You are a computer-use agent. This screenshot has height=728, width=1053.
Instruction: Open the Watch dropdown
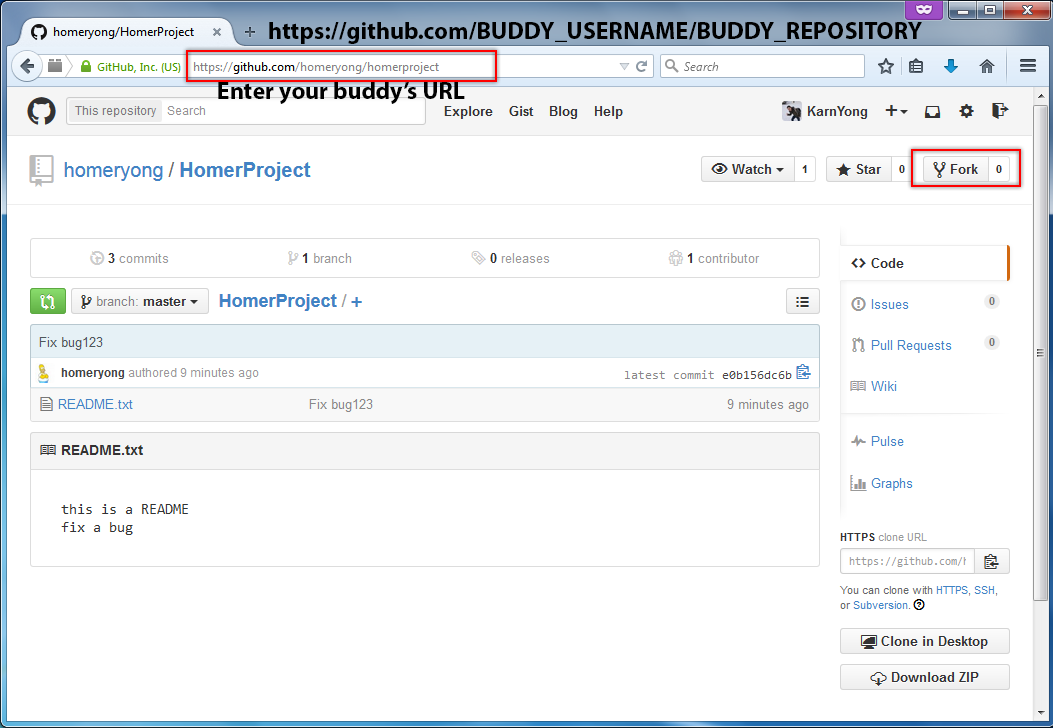[x=748, y=169]
